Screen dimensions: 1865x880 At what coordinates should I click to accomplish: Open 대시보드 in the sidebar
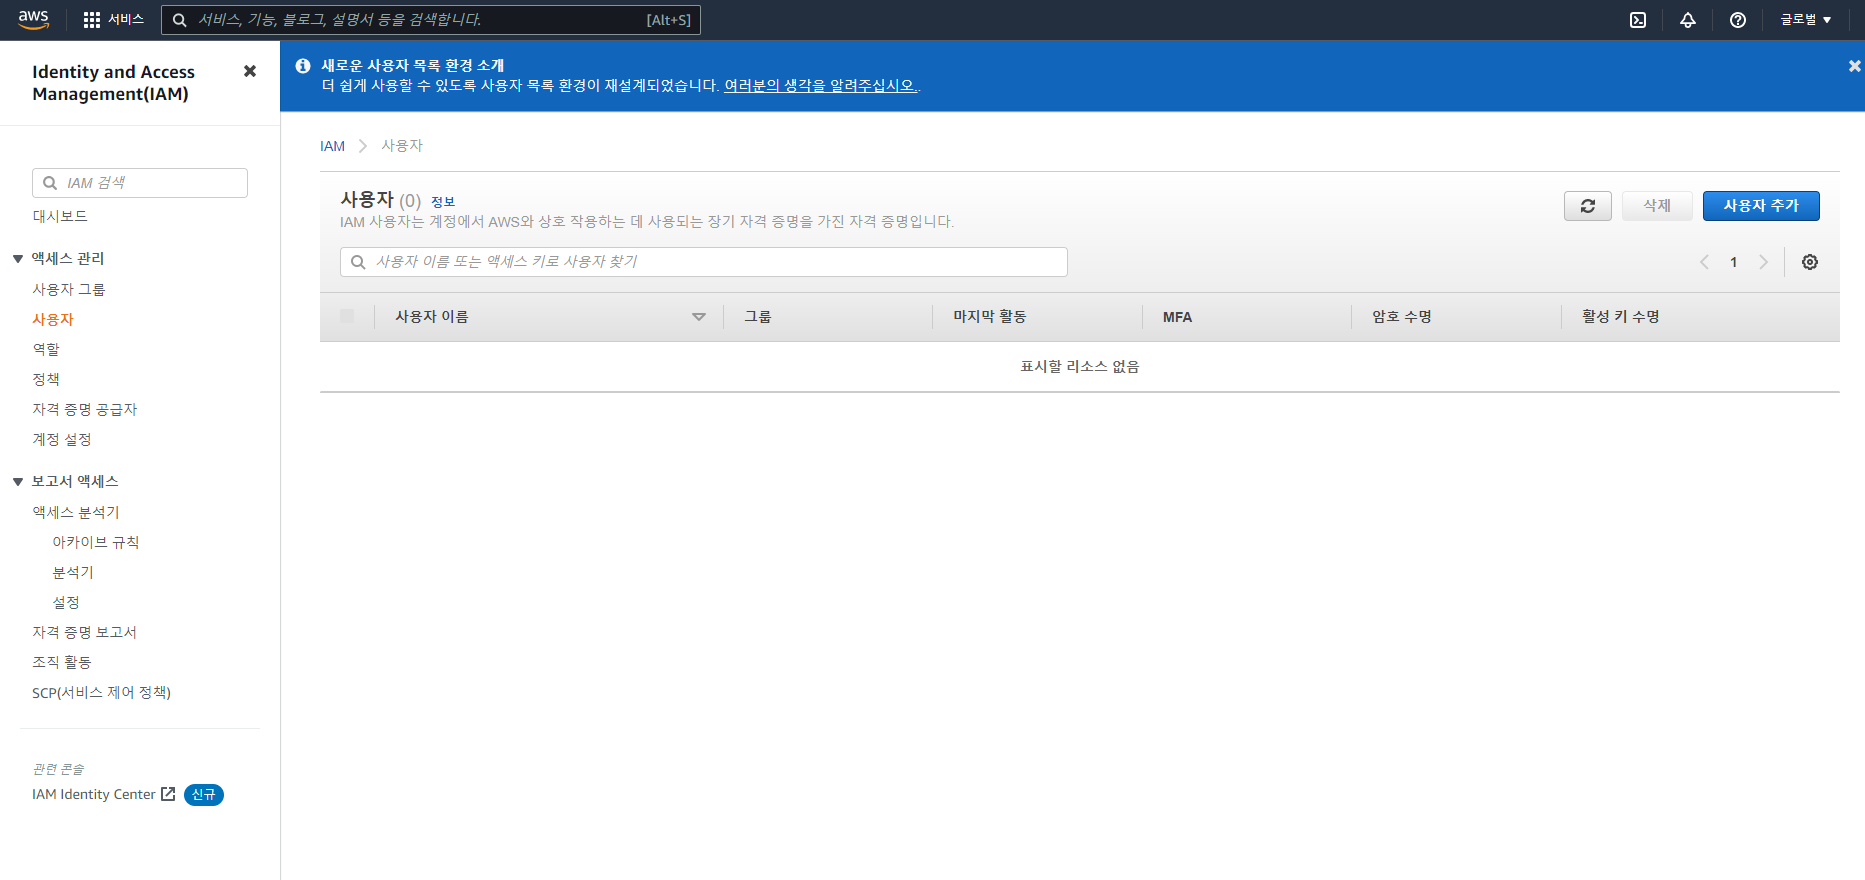click(x=60, y=216)
